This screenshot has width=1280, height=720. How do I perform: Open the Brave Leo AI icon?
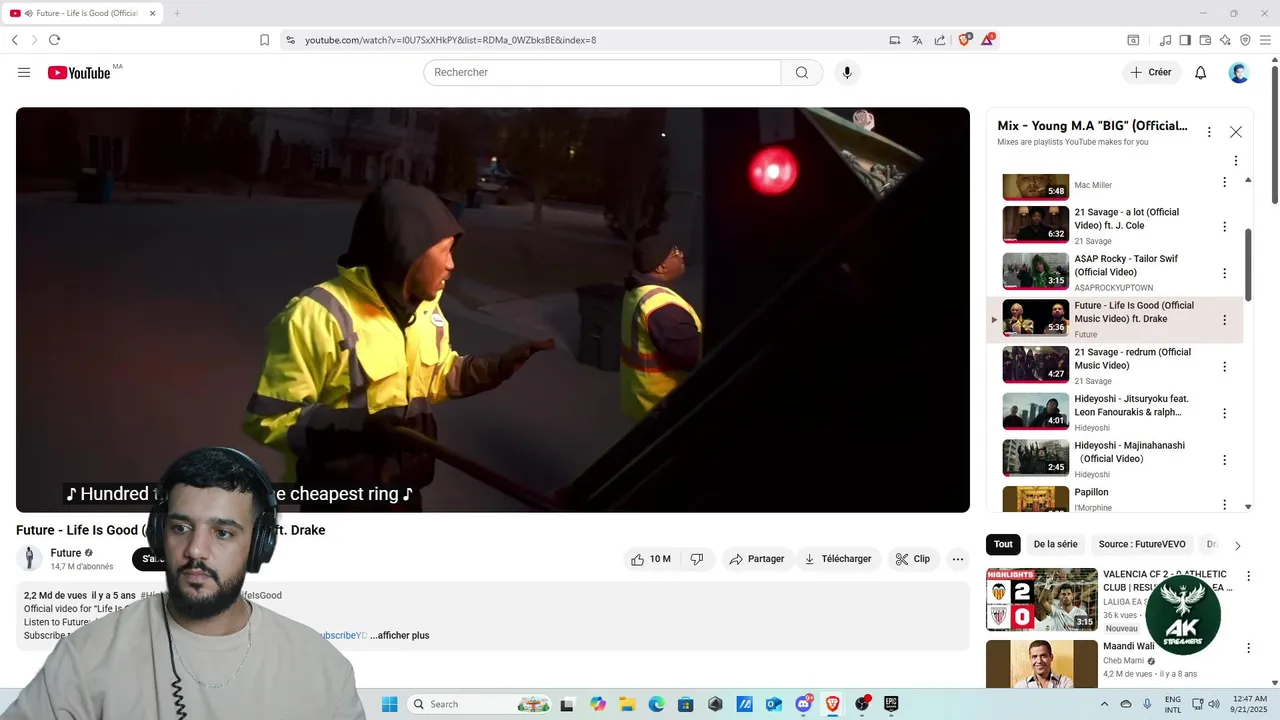(1225, 40)
